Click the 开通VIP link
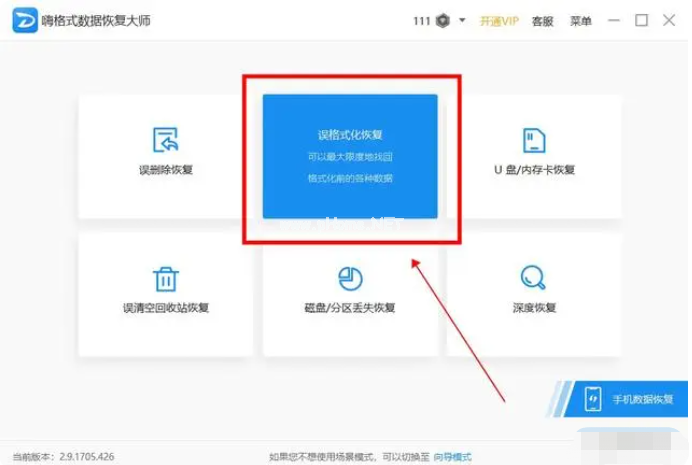 (499, 20)
